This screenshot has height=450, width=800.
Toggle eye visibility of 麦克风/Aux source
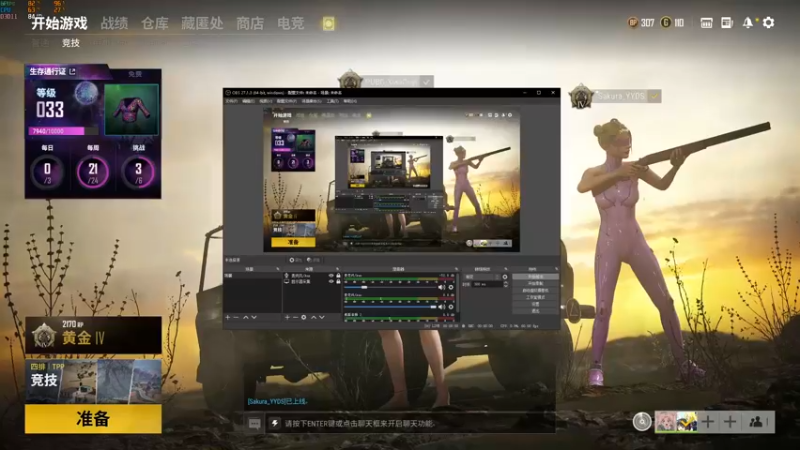(x=331, y=276)
